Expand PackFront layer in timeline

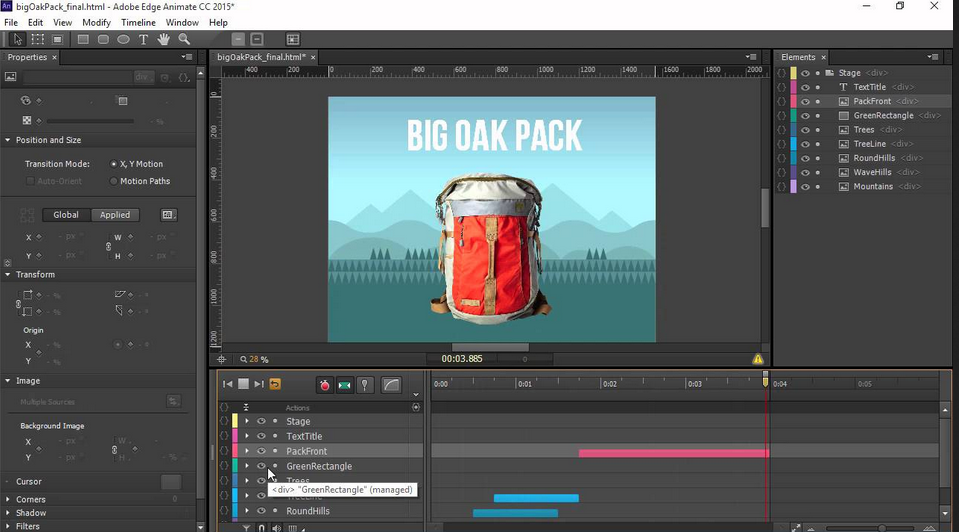(x=246, y=451)
